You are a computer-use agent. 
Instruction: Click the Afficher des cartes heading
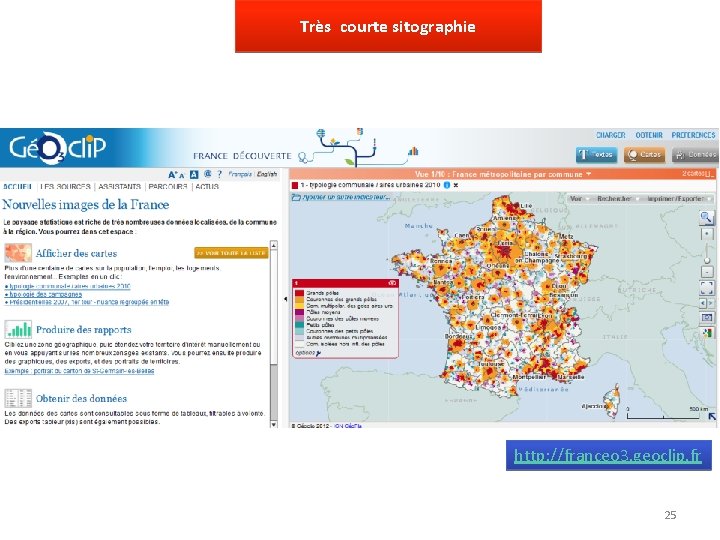click(x=76, y=253)
